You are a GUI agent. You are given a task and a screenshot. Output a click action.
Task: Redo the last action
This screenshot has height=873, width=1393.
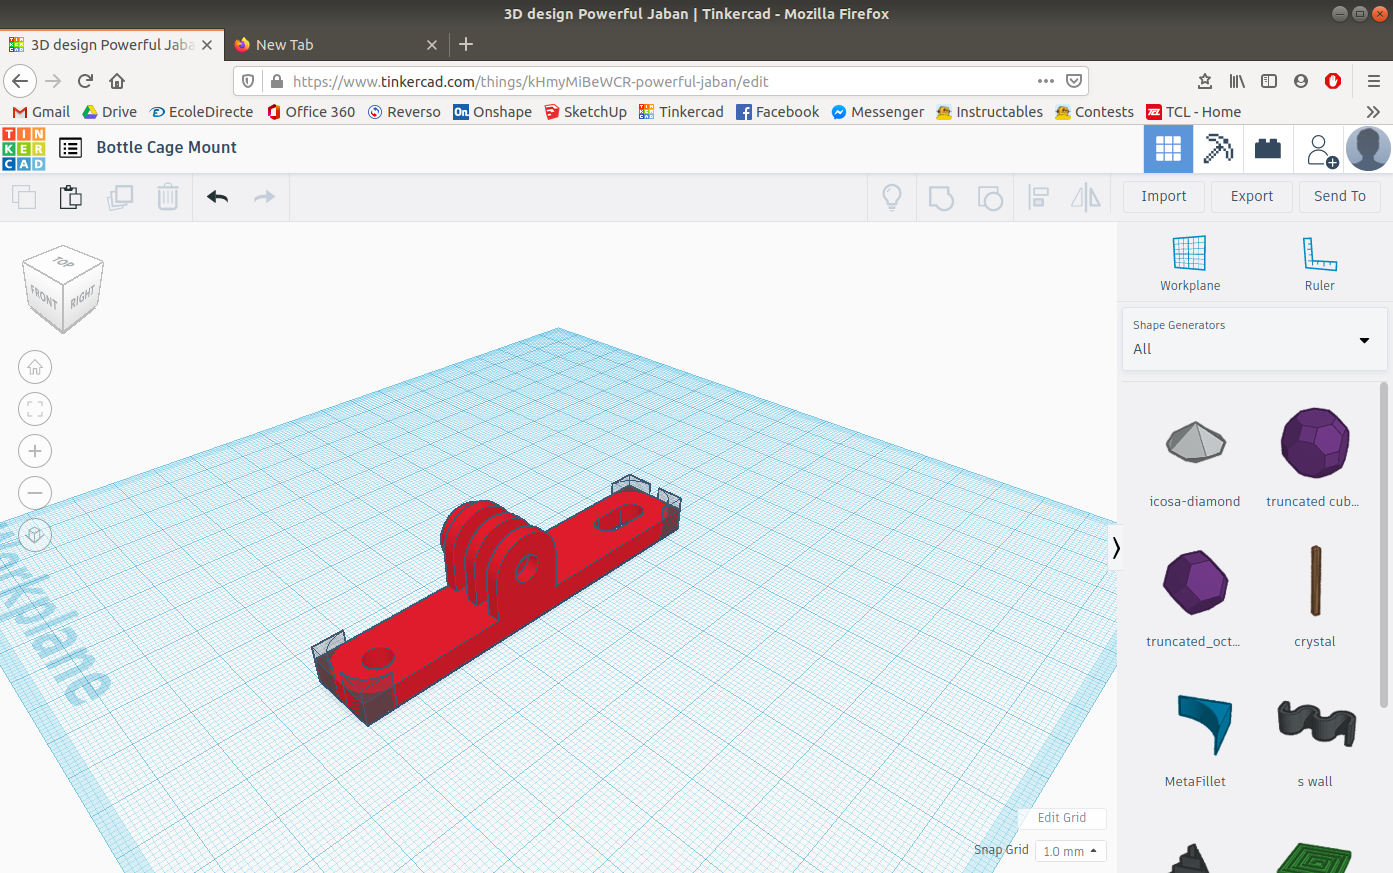(264, 197)
